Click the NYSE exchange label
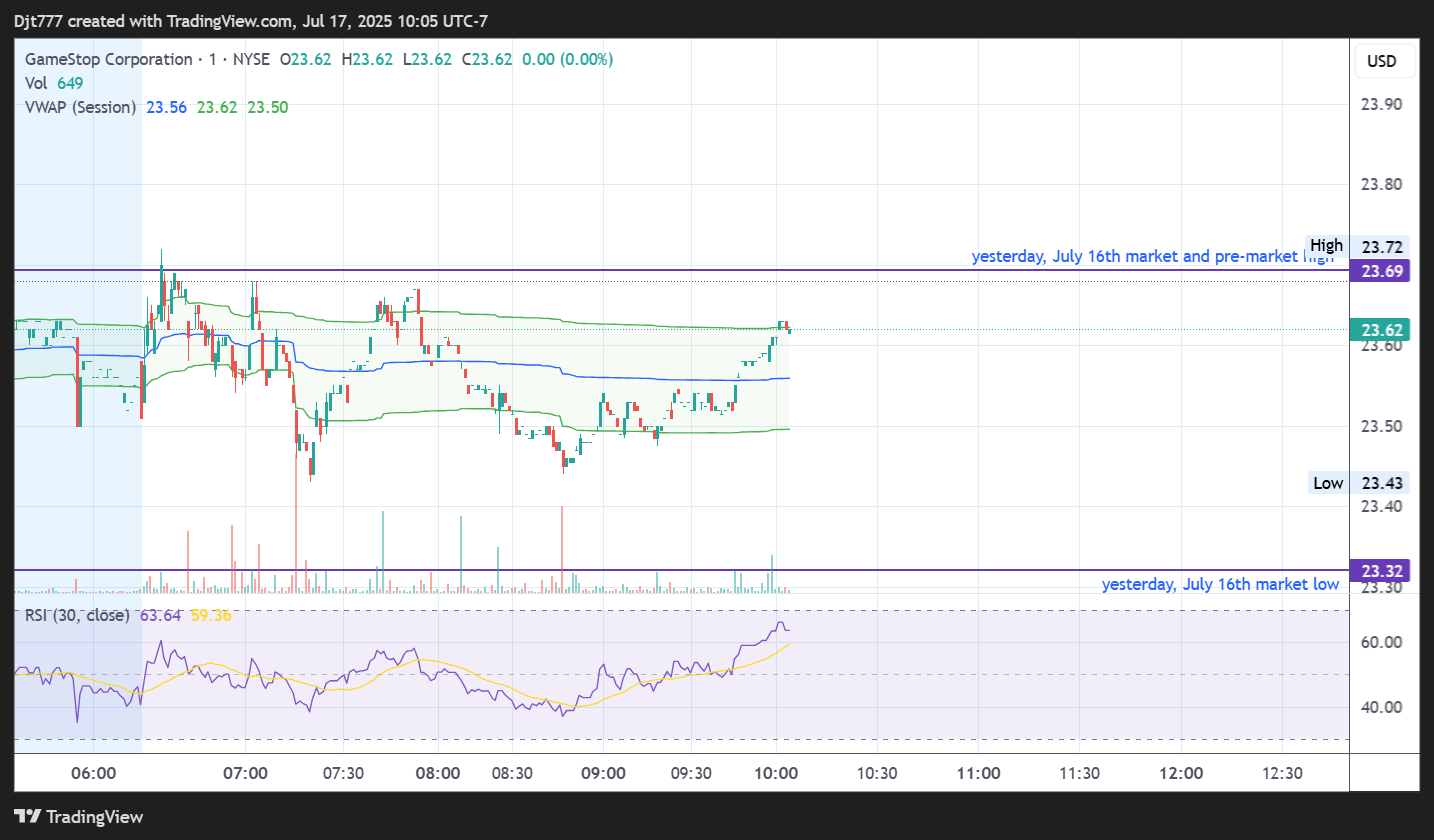The image size is (1434, 840). (250, 59)
